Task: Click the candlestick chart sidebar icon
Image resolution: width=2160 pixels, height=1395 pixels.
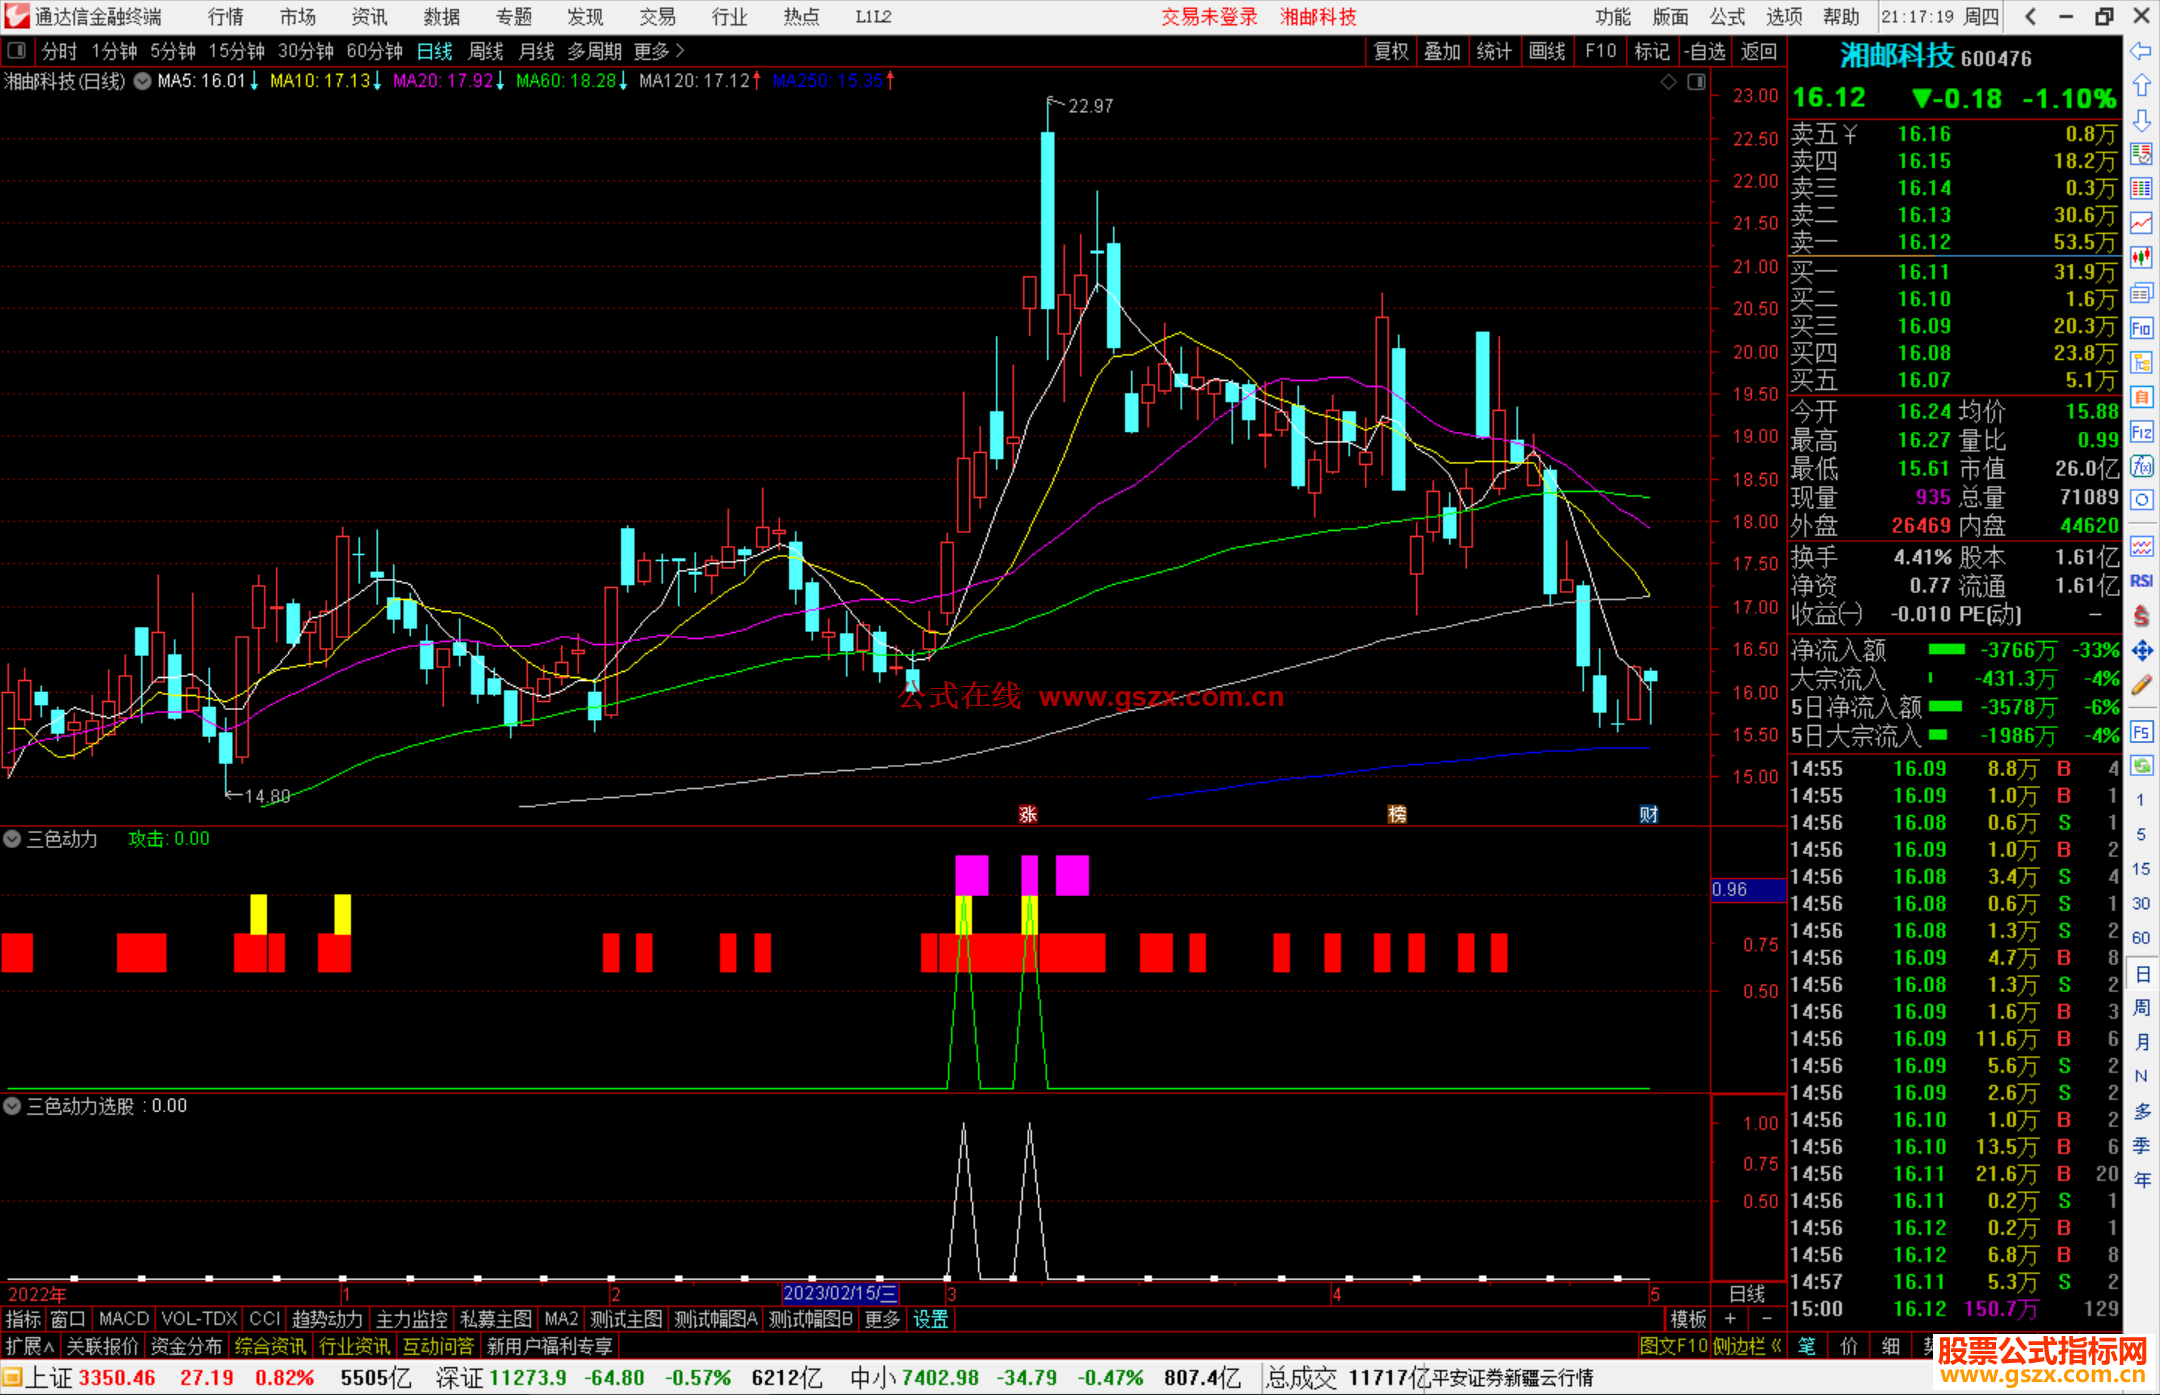Action: click(2141, 258)
